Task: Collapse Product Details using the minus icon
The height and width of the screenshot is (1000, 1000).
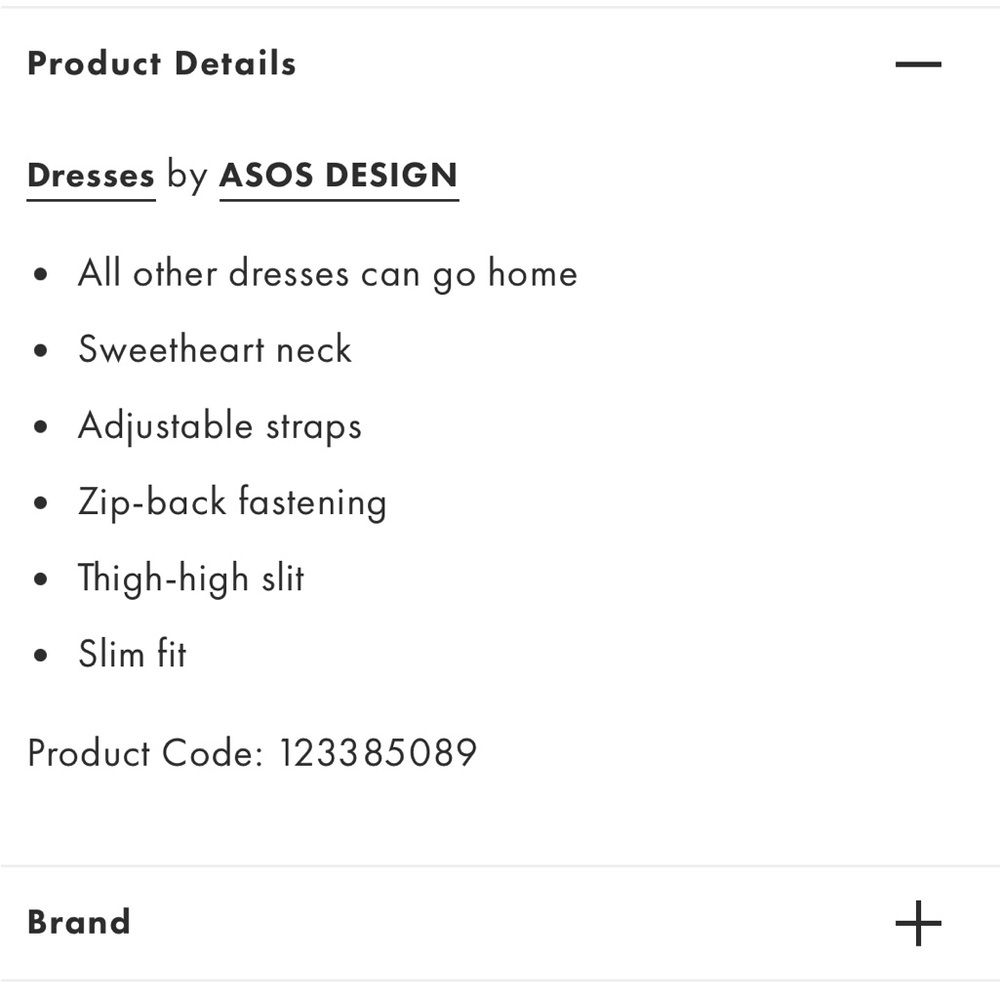Action: 918,64
